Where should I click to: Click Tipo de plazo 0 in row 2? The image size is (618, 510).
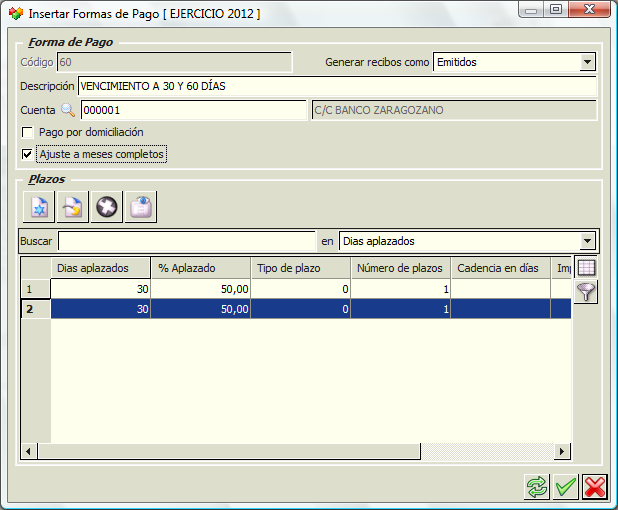pyautogui.click(x=301, y=309)
